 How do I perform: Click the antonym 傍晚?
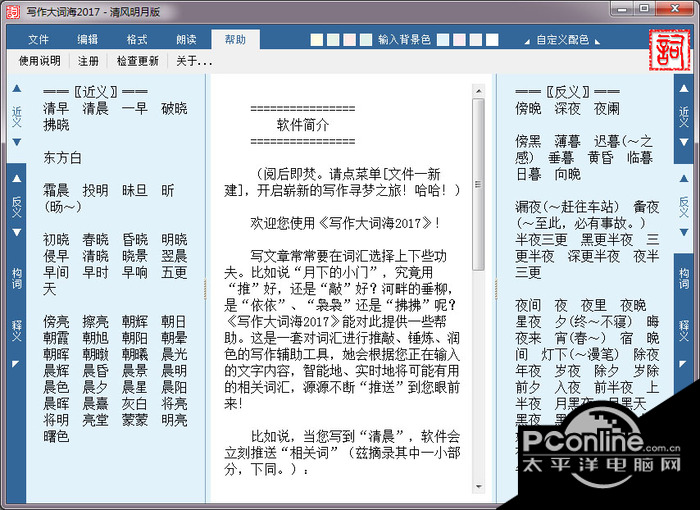click(528, 109)
